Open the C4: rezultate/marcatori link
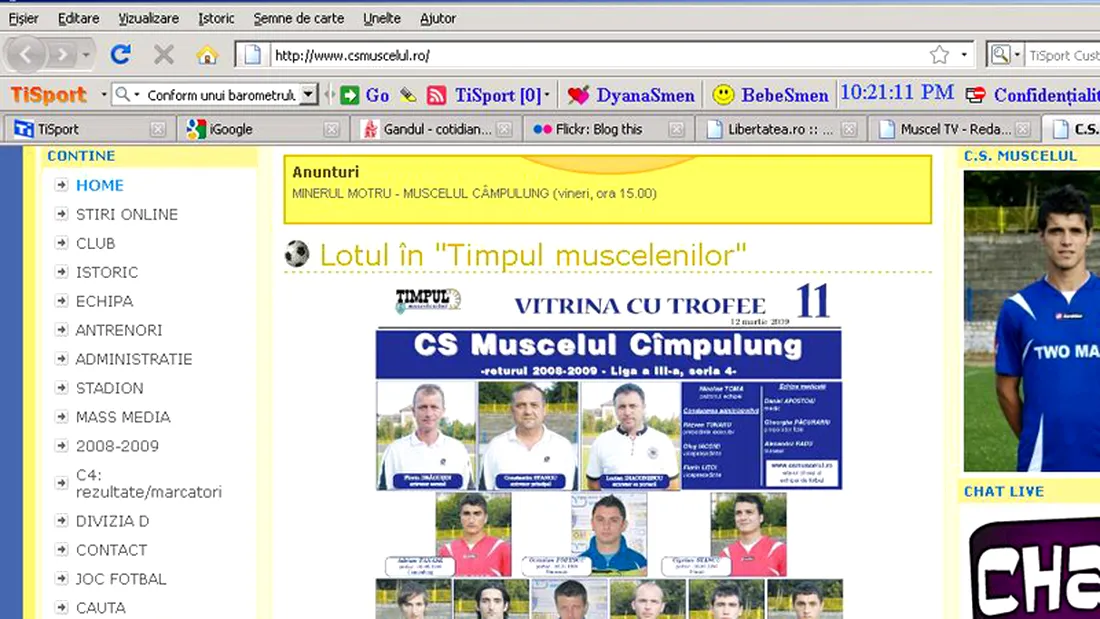1100x619 pixels. [149, 484]
